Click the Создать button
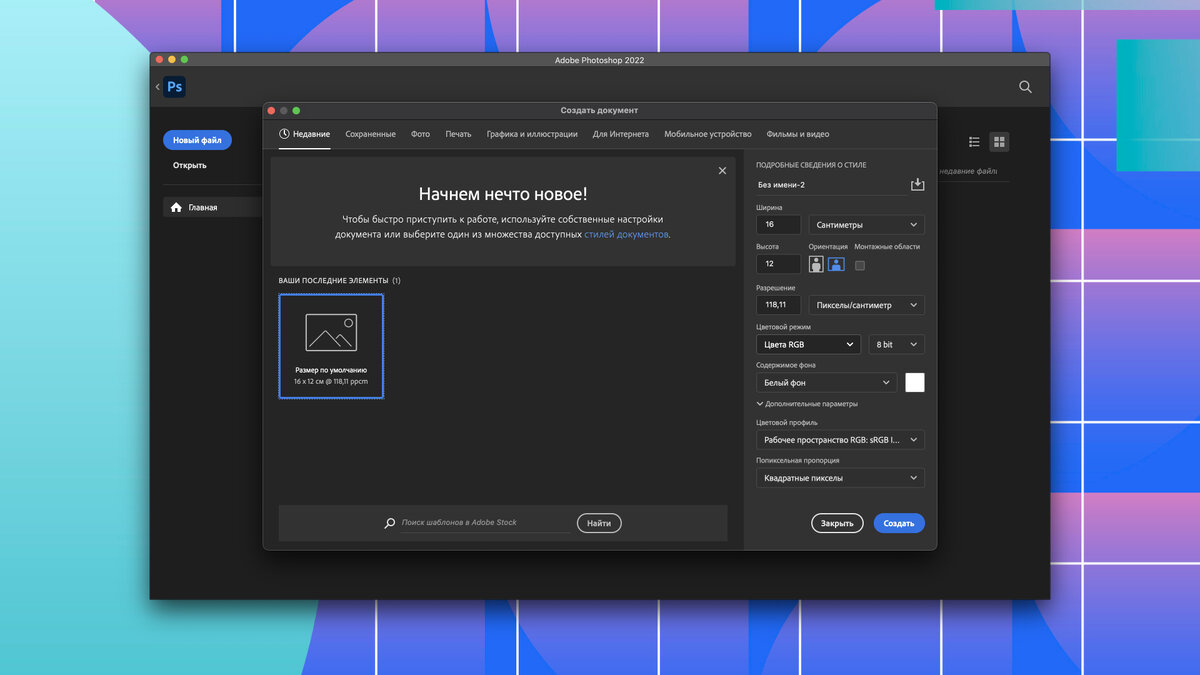The image size is (1200, 675). tap(899, 523)
